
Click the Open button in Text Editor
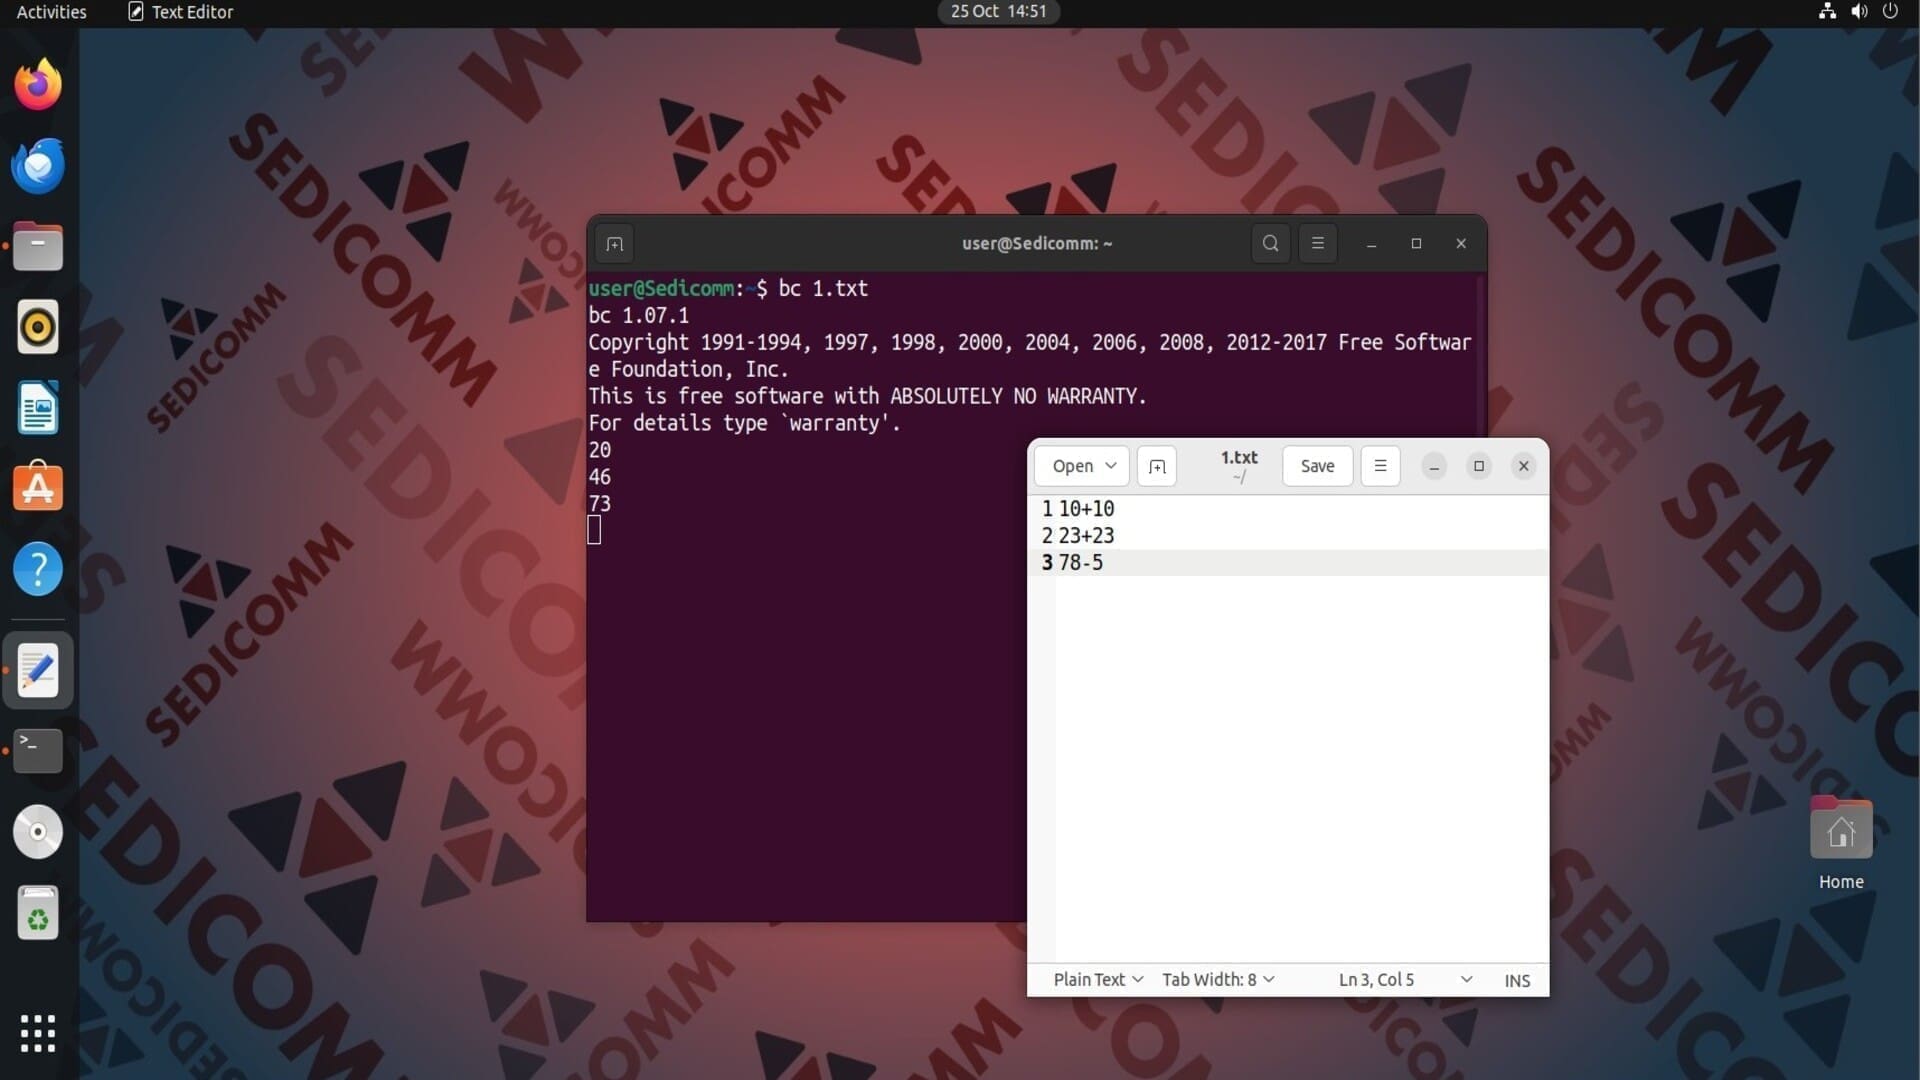[x=1072, y=466]
